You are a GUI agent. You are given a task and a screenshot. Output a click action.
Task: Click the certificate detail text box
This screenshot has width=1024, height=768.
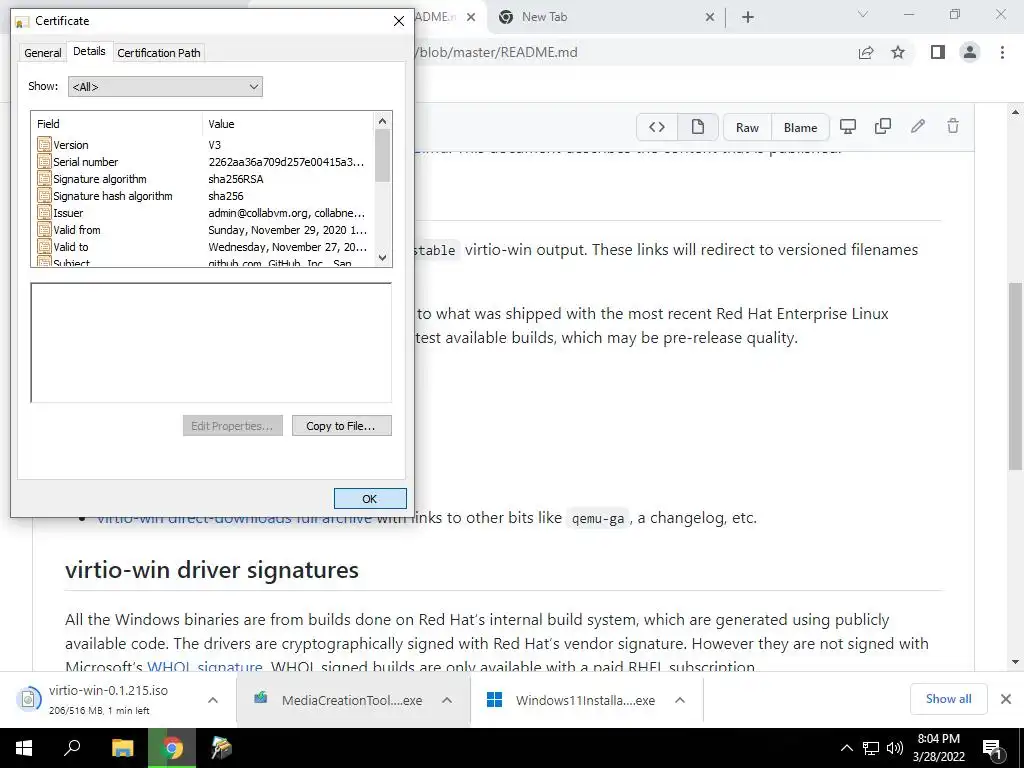(x=211, y=343)
